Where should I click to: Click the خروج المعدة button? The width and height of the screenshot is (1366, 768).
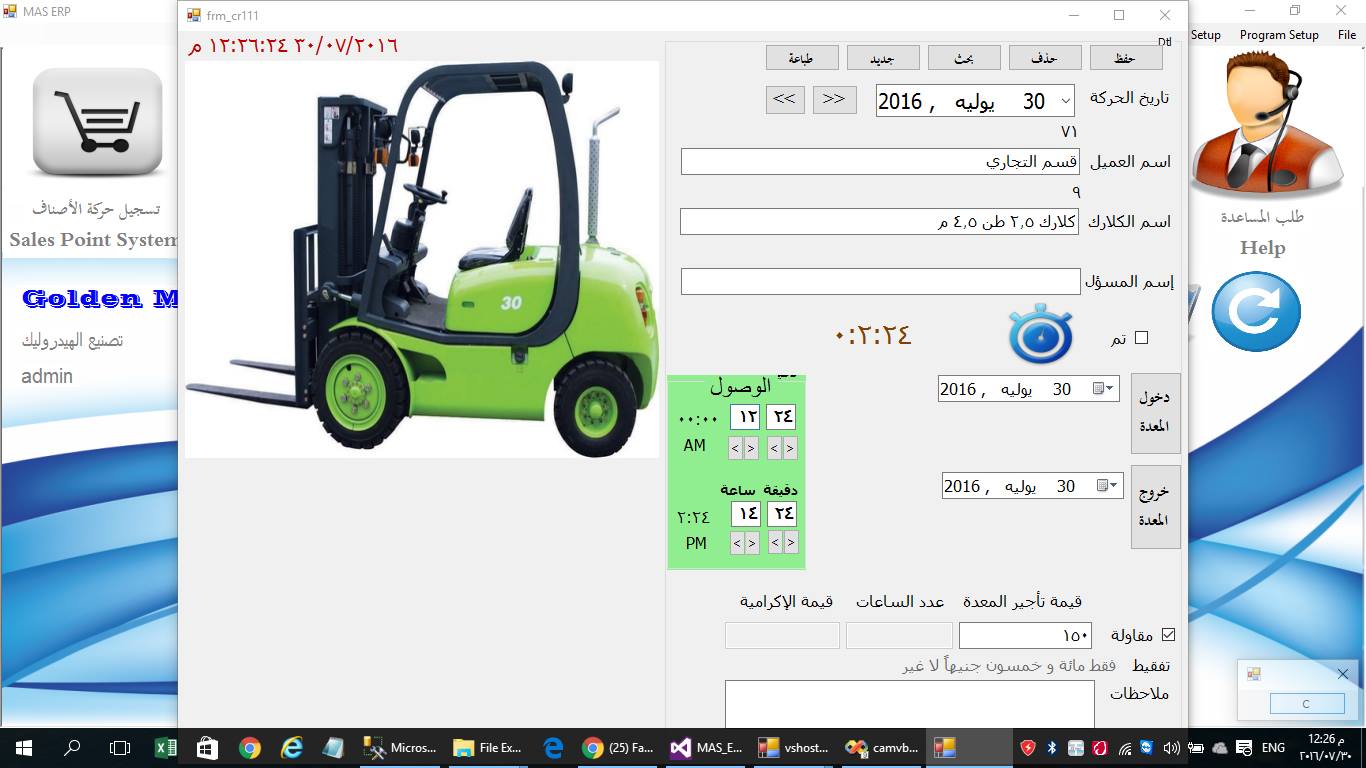click(x=1155, y=507)
